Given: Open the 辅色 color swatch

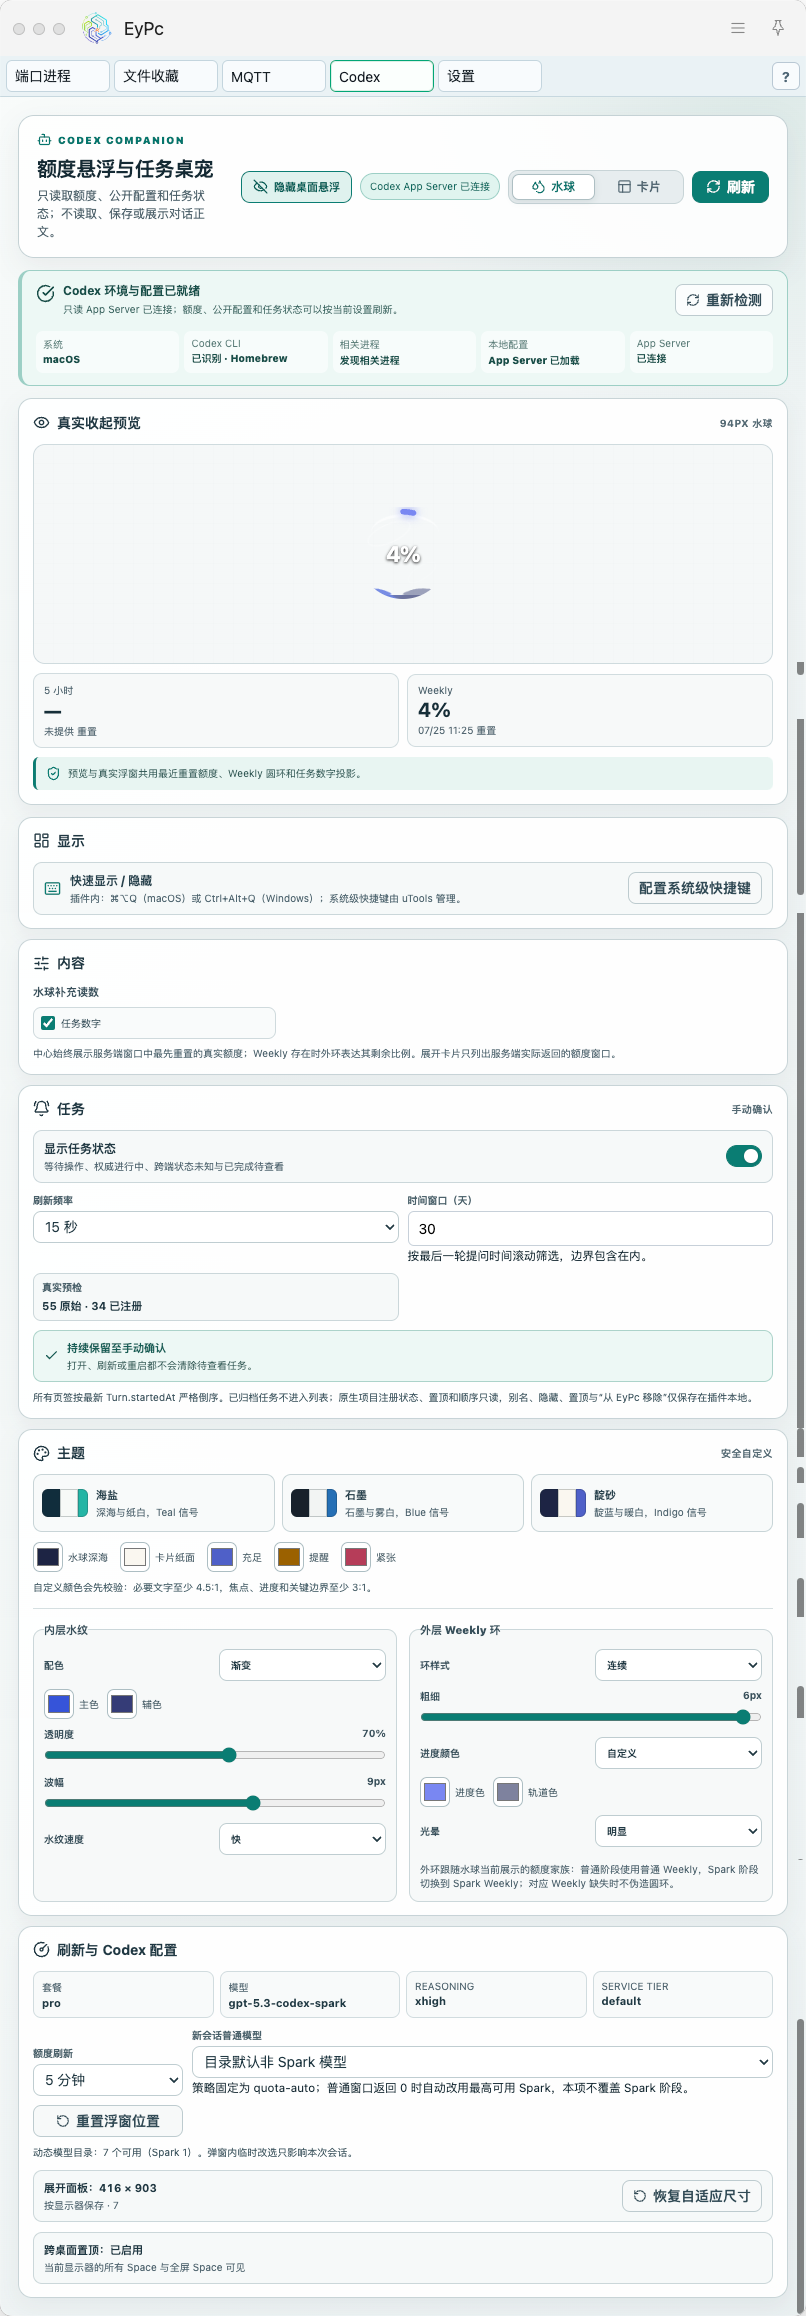Looking at the screenshot, I should pos(122,1704).
